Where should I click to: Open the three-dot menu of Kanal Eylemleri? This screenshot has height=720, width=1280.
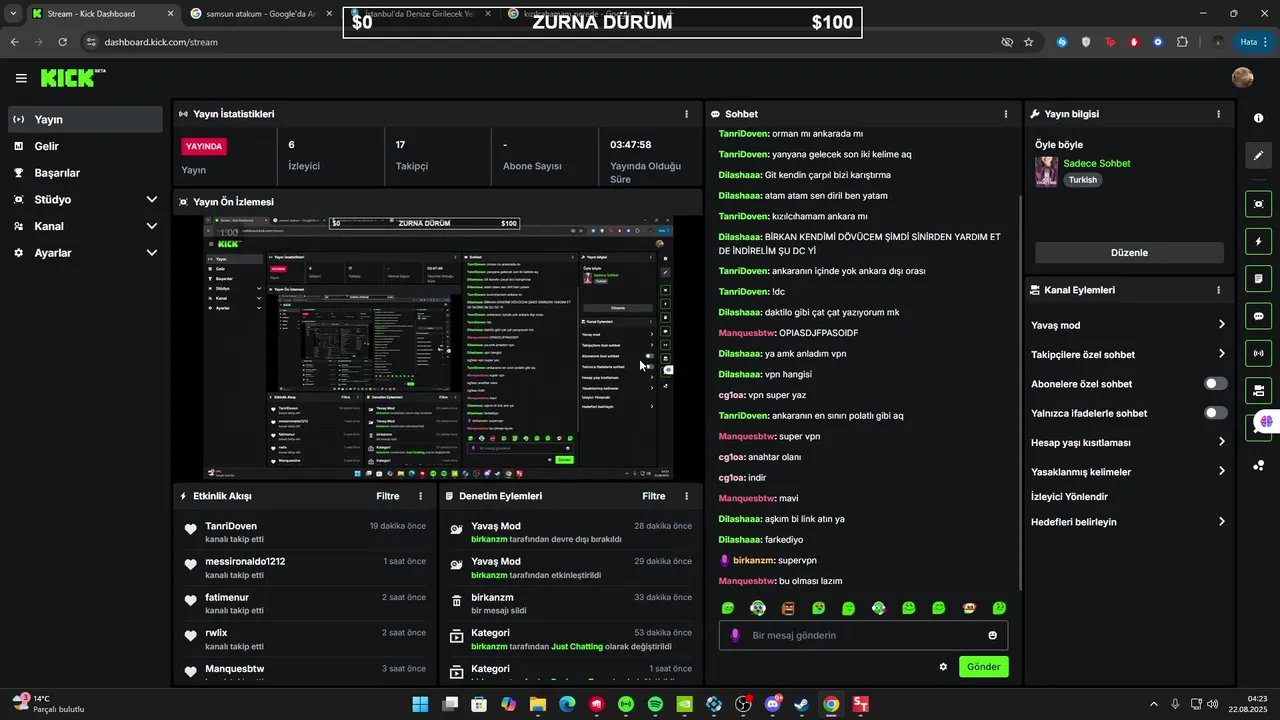[1218, 290]
